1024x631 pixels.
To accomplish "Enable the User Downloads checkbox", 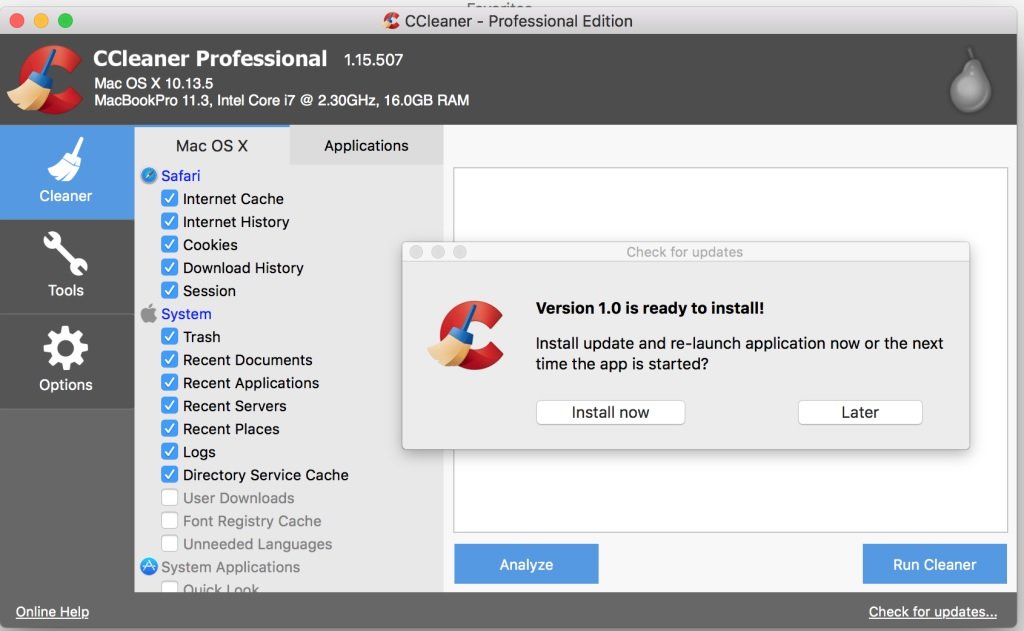I will tap(170, 497).
